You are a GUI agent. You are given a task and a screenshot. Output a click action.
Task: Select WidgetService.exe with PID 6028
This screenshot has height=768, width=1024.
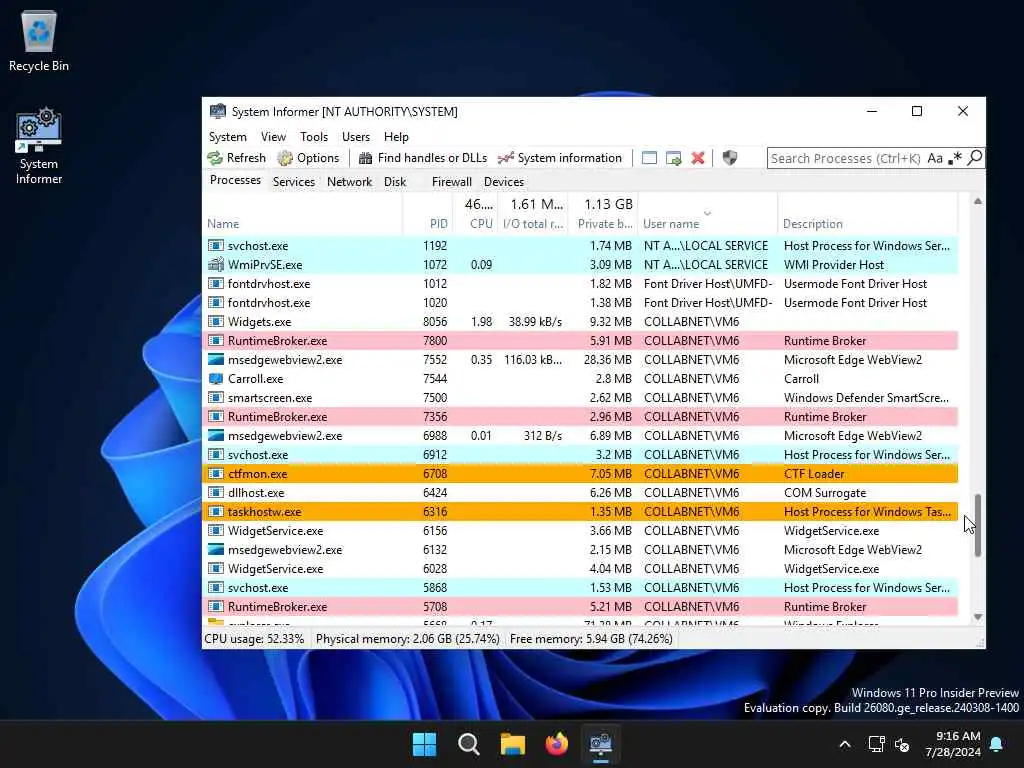click(x=580, y=568)
